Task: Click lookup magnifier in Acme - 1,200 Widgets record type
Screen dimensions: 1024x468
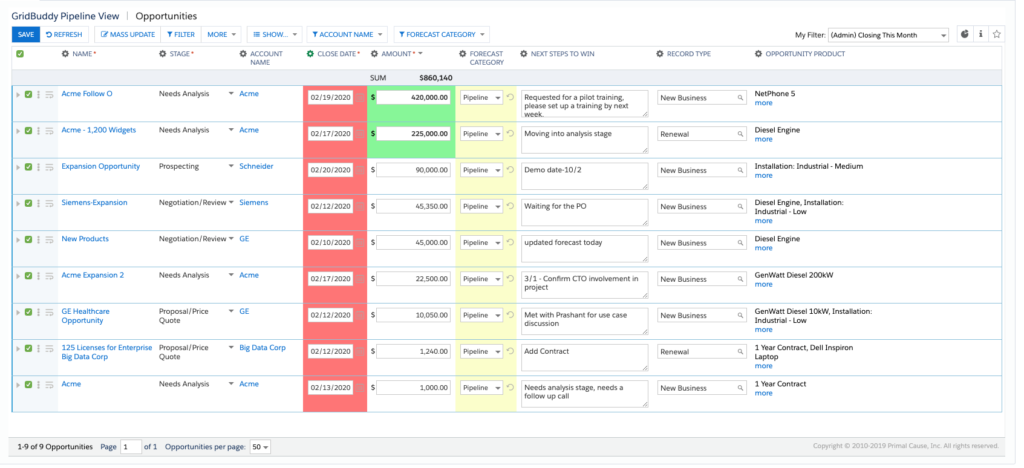Action: [x=741, y=134]
